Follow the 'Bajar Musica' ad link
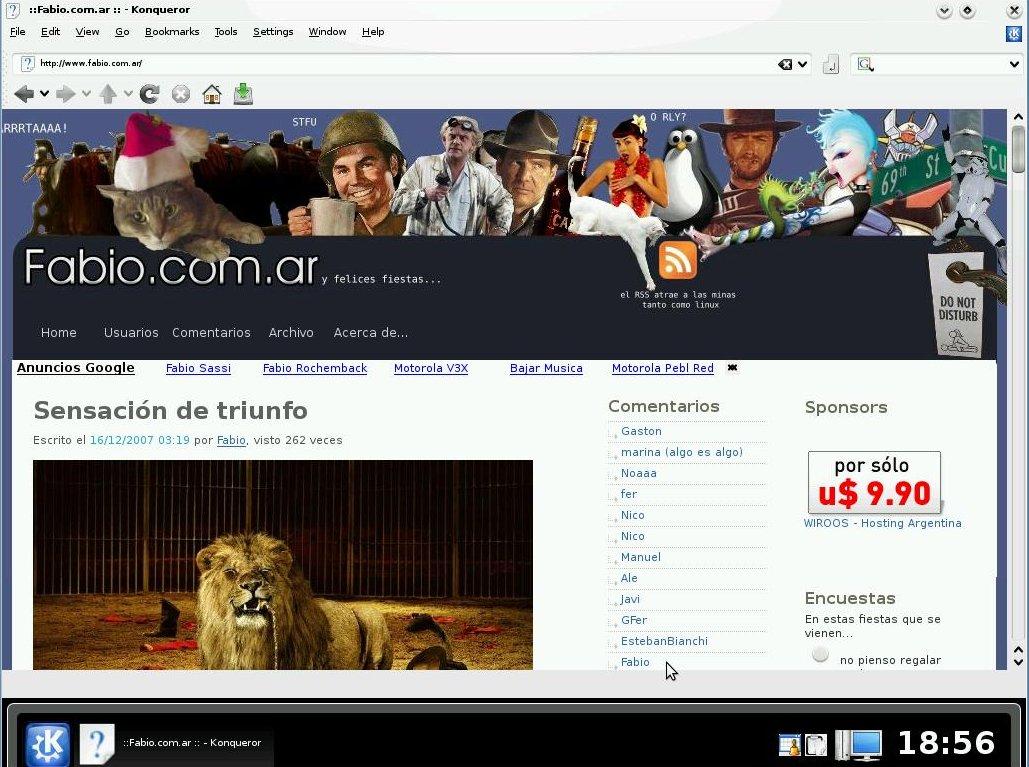The image size is (1029, 767). tap(546, 368)
